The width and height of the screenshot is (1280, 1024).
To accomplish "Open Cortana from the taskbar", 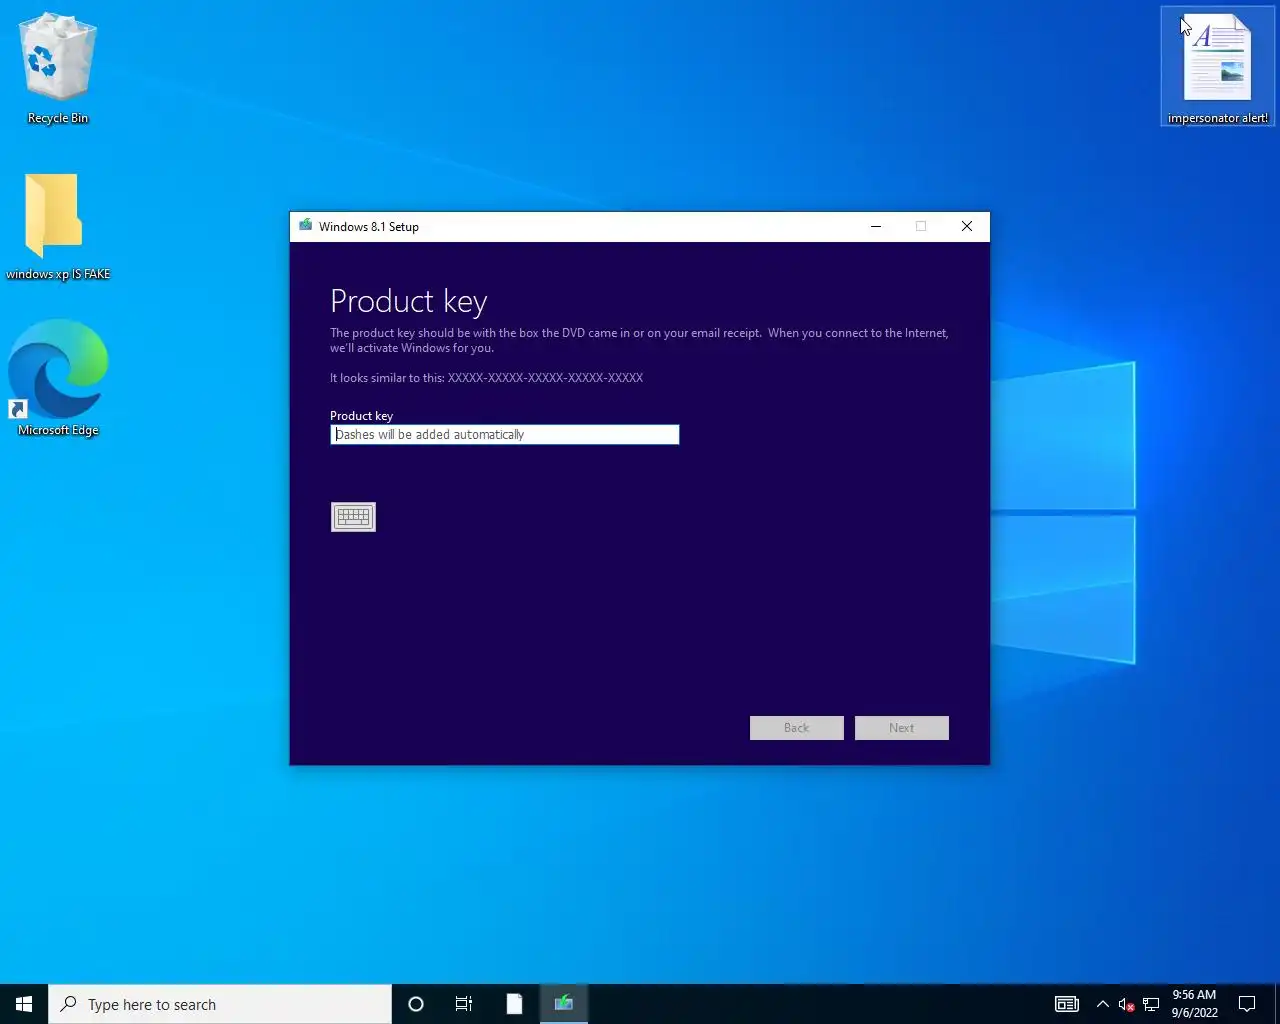I will [416, 1004].
